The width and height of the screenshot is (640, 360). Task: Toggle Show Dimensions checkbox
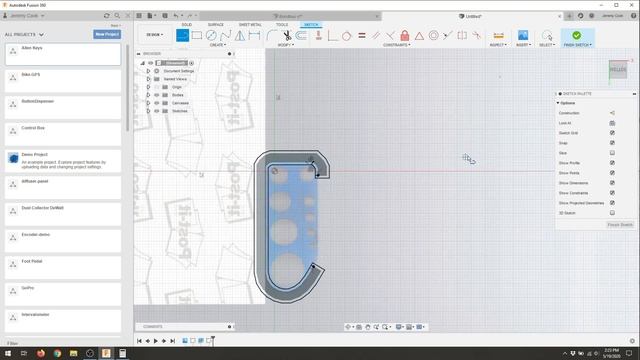click(x=612, y=183)
